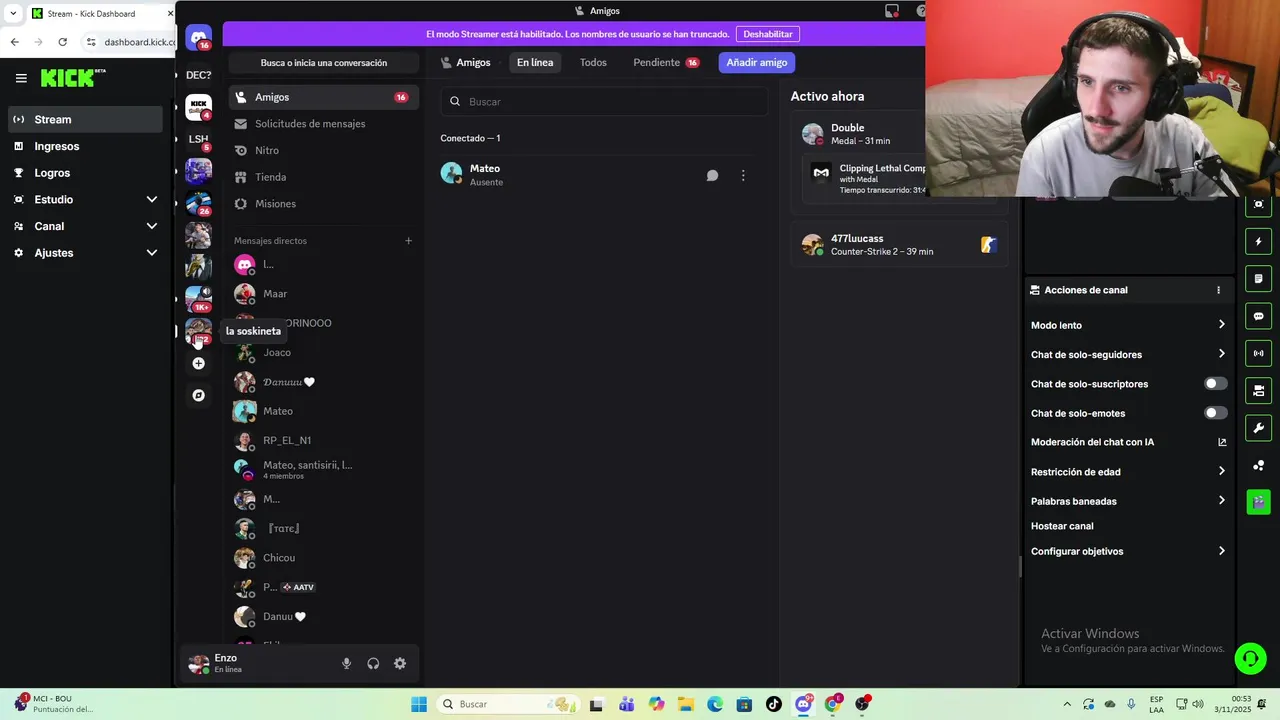The image size is (1280, 720).
Task: Select Stream in Kick sidebar
Action: point(85,119)
